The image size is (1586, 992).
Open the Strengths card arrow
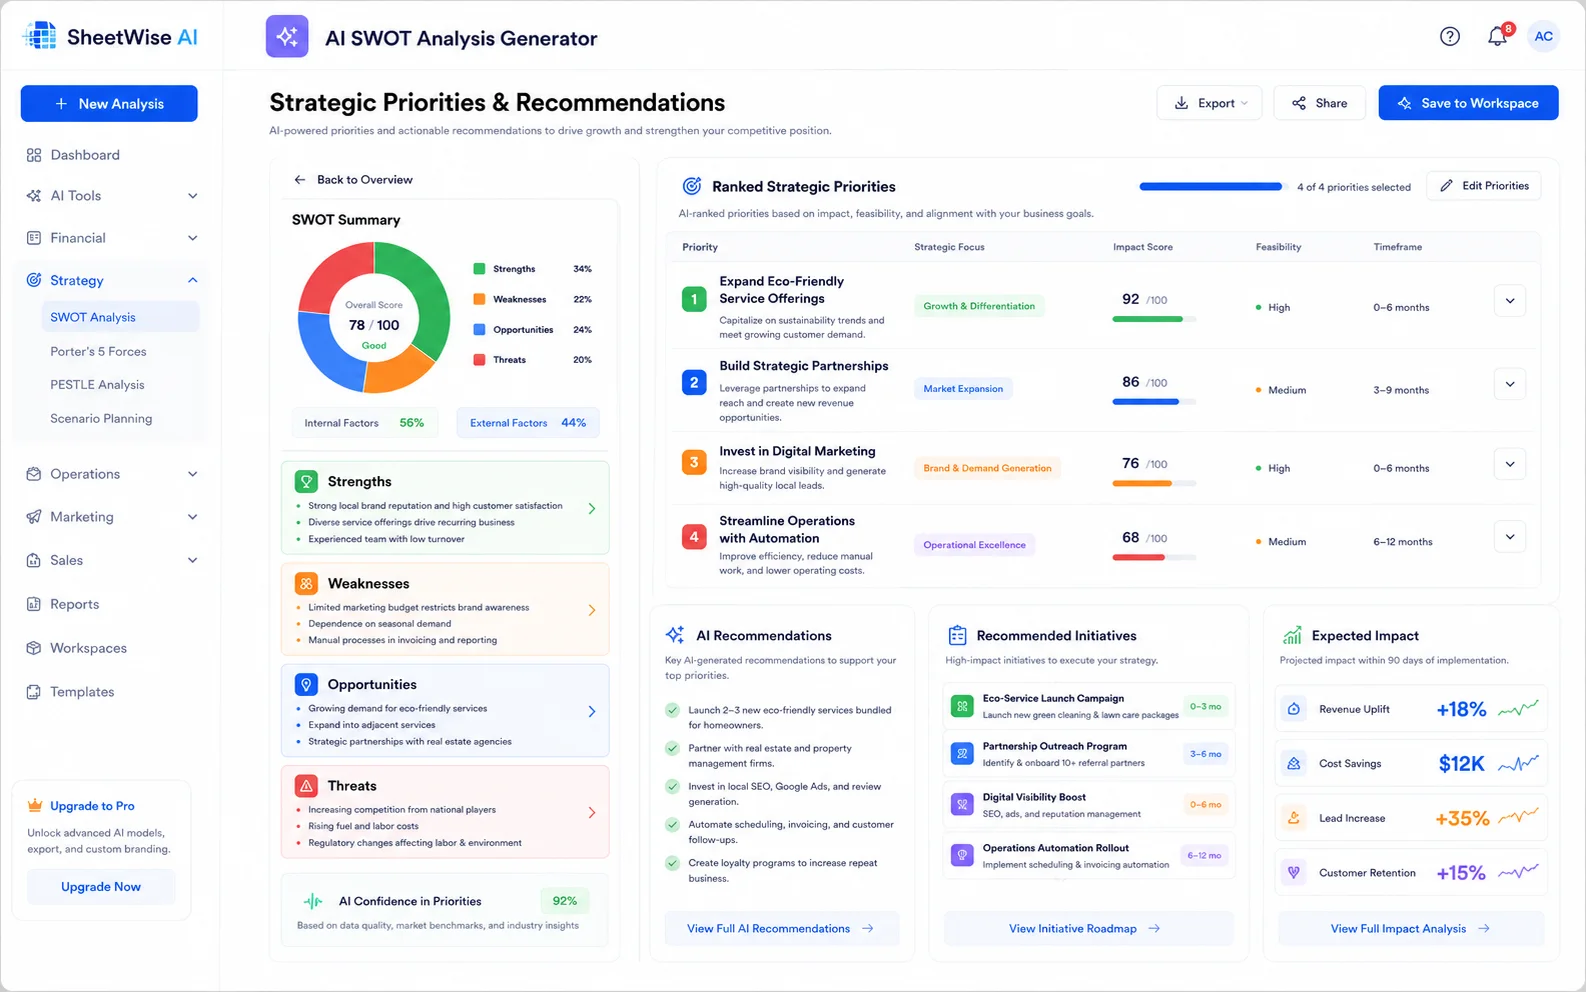(x=592, y=509)
